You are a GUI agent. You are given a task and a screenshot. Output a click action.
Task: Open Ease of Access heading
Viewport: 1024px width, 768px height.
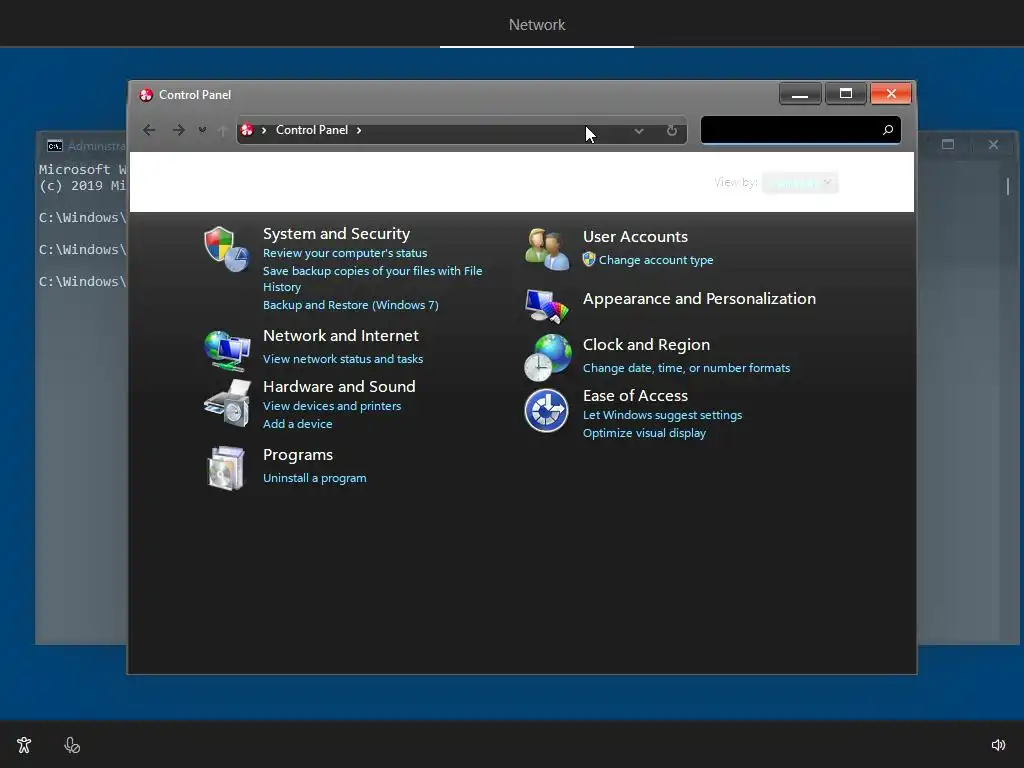[x=635, y=396]
